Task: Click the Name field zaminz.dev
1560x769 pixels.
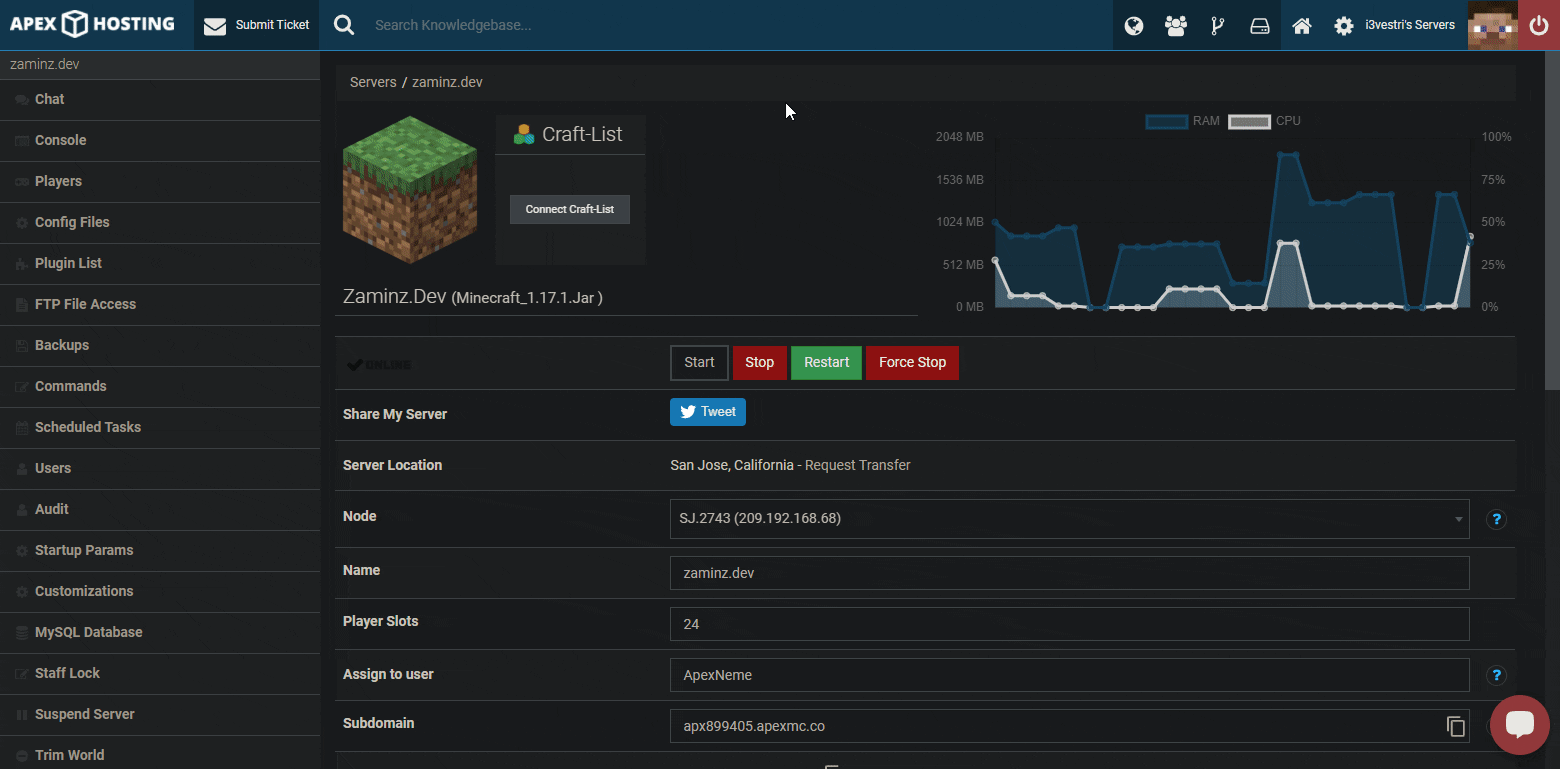Action: (1070, 573)
